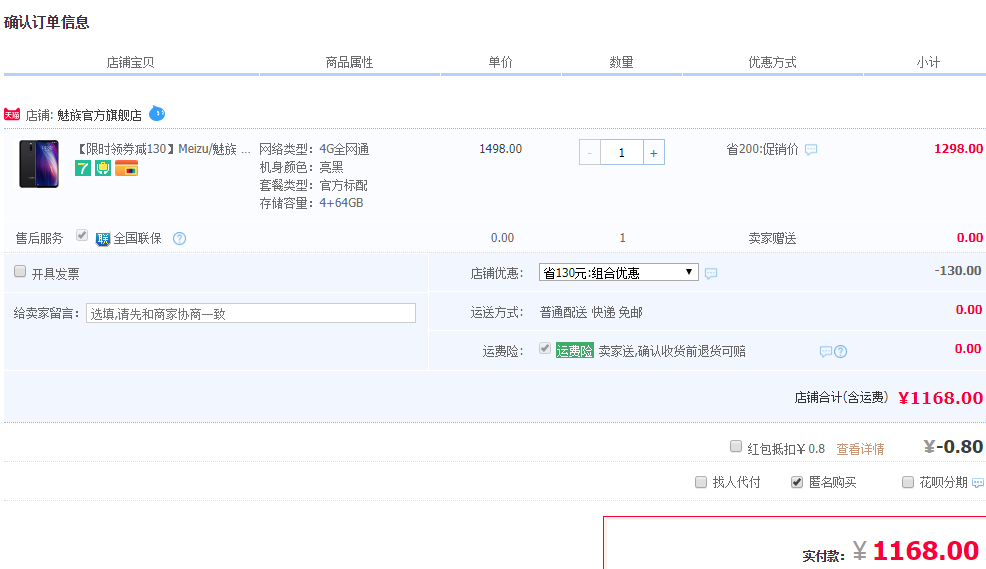Enable the 花呗分期 checkbox
Screen dimensions: 986x569
tap(908, 482)
